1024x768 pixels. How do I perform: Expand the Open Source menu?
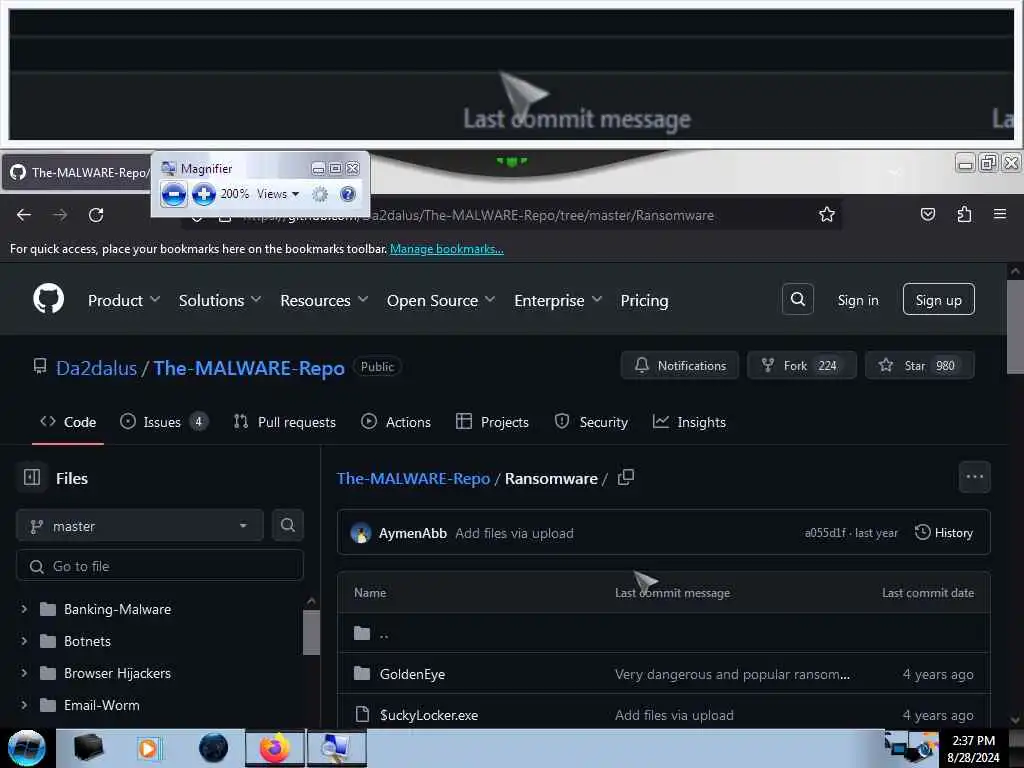pos(441,300)
